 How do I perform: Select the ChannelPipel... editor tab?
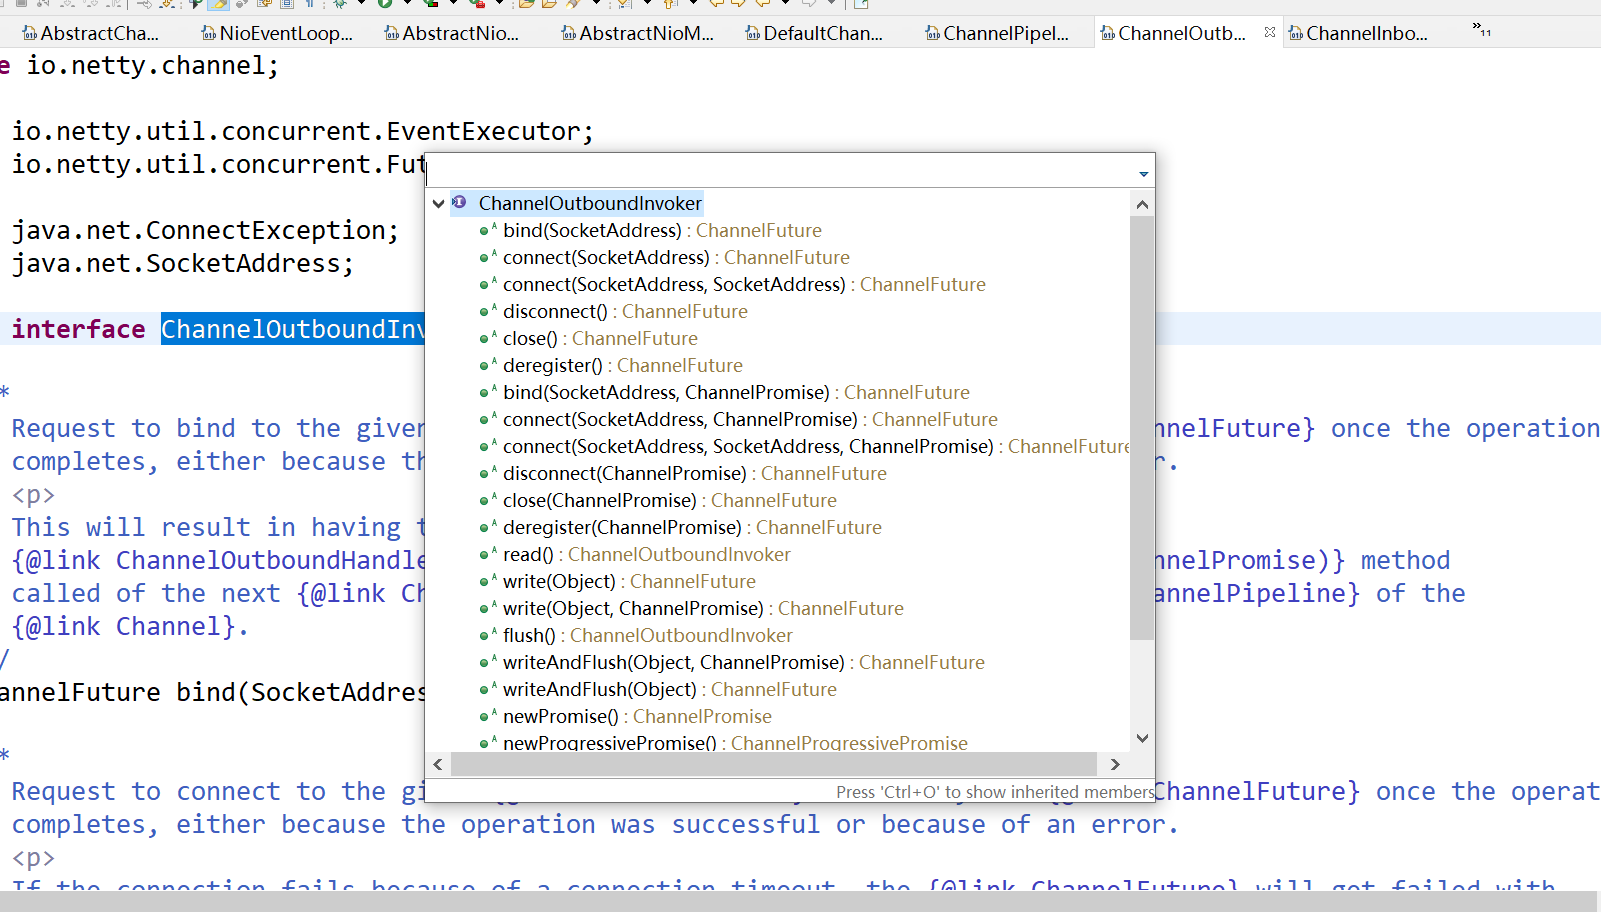point(997,33)
